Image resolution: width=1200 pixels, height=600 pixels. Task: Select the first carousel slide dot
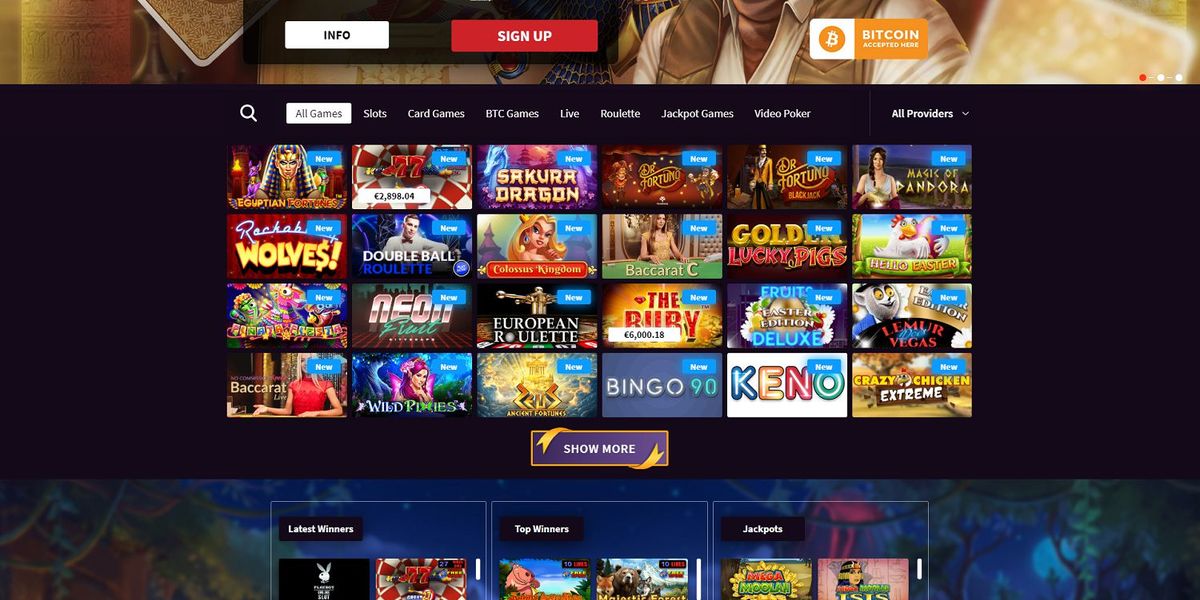[x=1143, y=77]
